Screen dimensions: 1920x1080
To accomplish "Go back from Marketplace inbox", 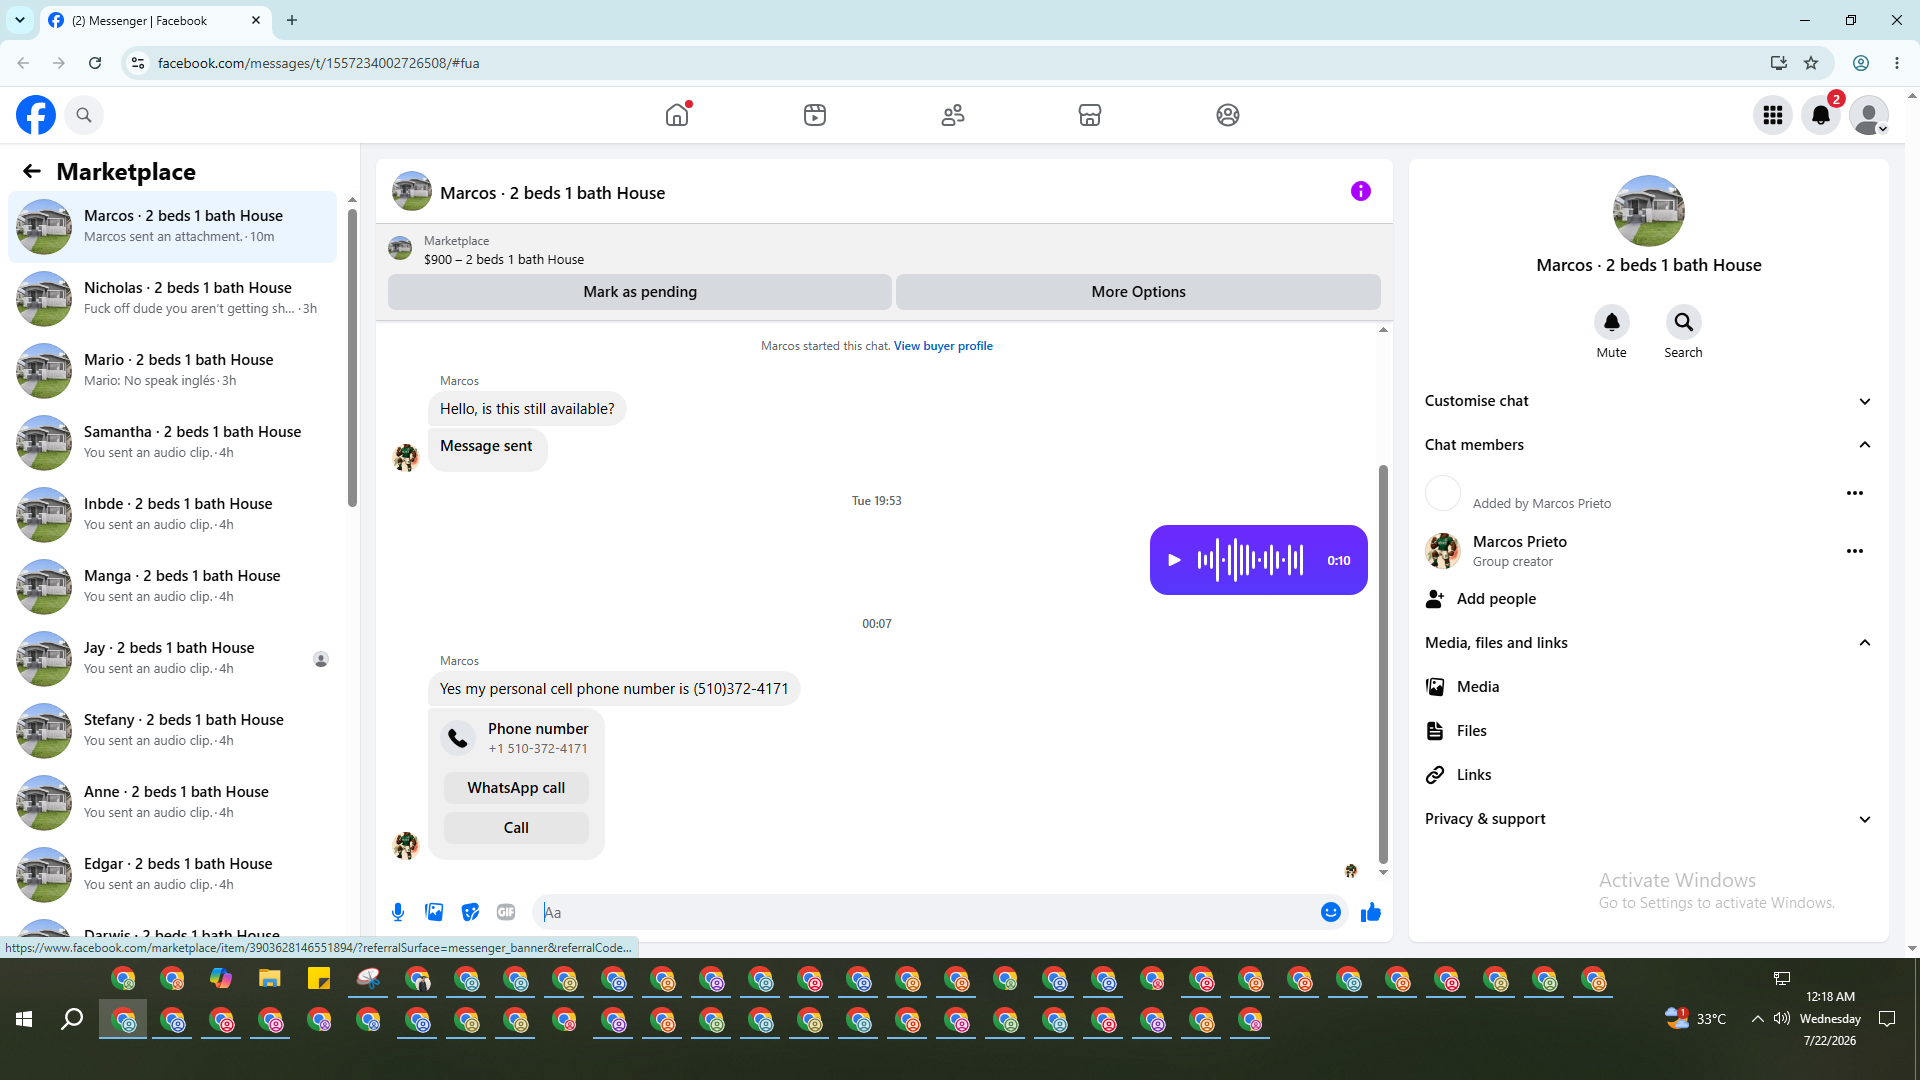I will pyautogui.click(x=32, y=172).
